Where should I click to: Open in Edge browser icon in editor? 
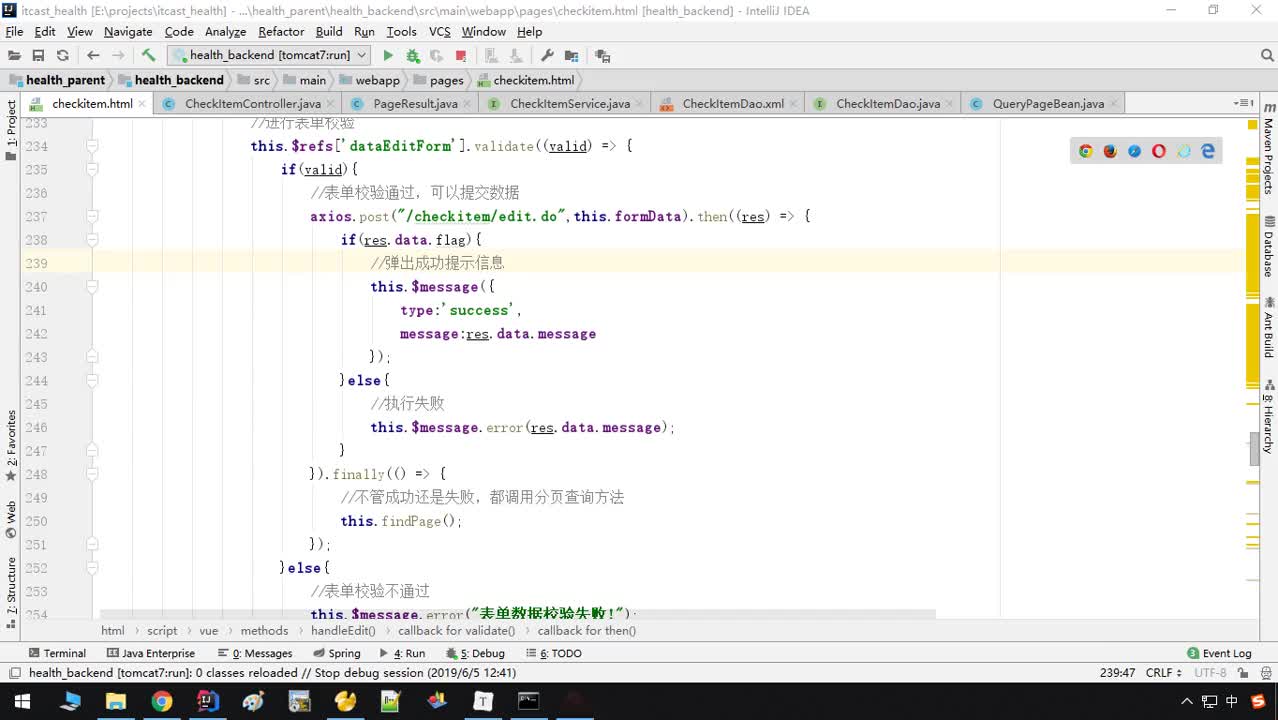coord(1208,151)
